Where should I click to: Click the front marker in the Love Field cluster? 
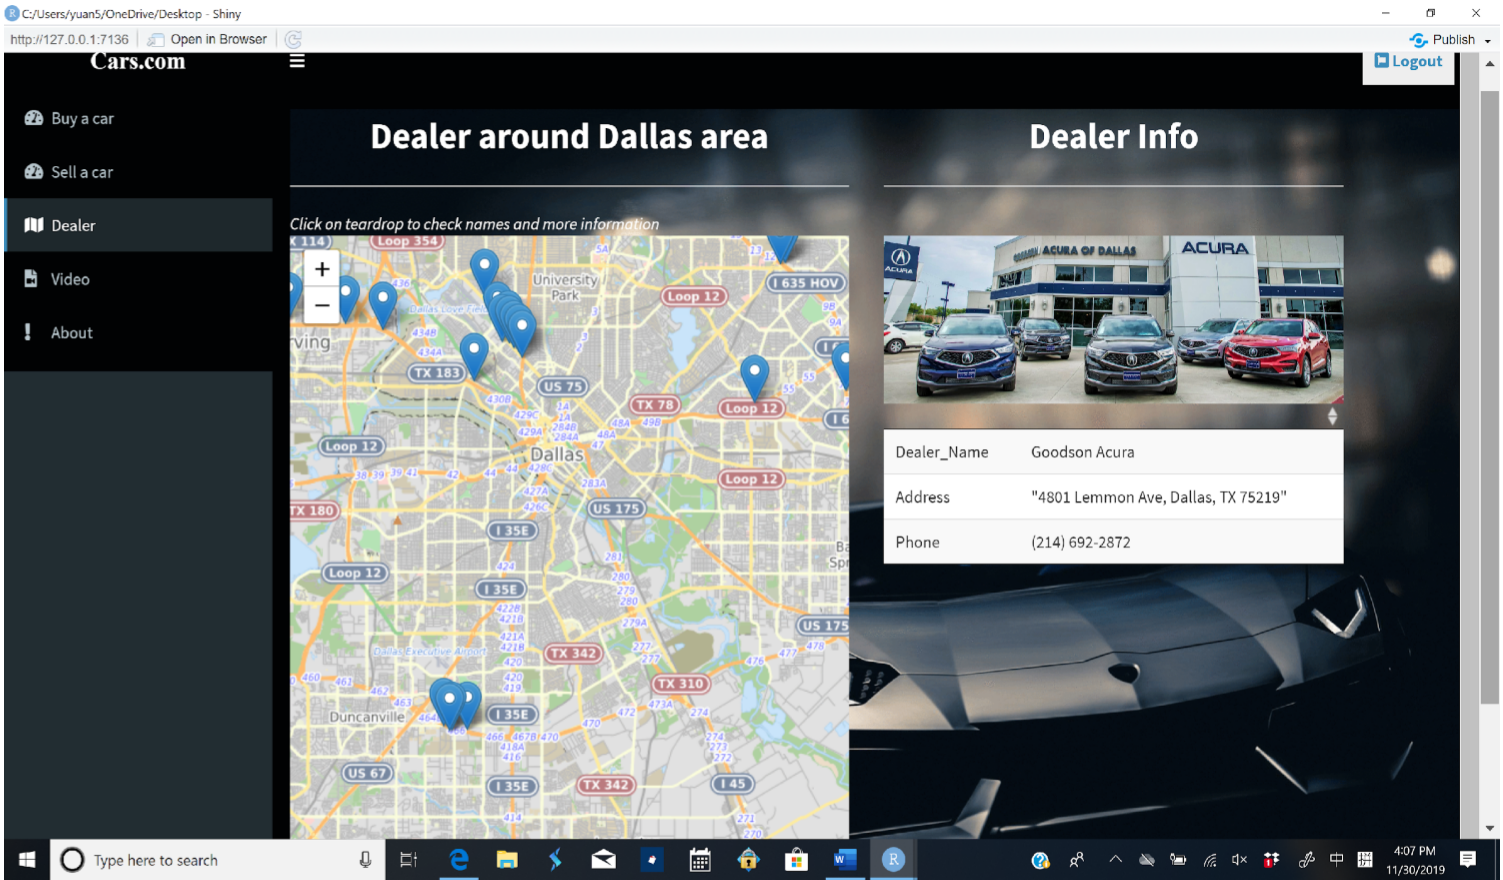coord(521,331)
